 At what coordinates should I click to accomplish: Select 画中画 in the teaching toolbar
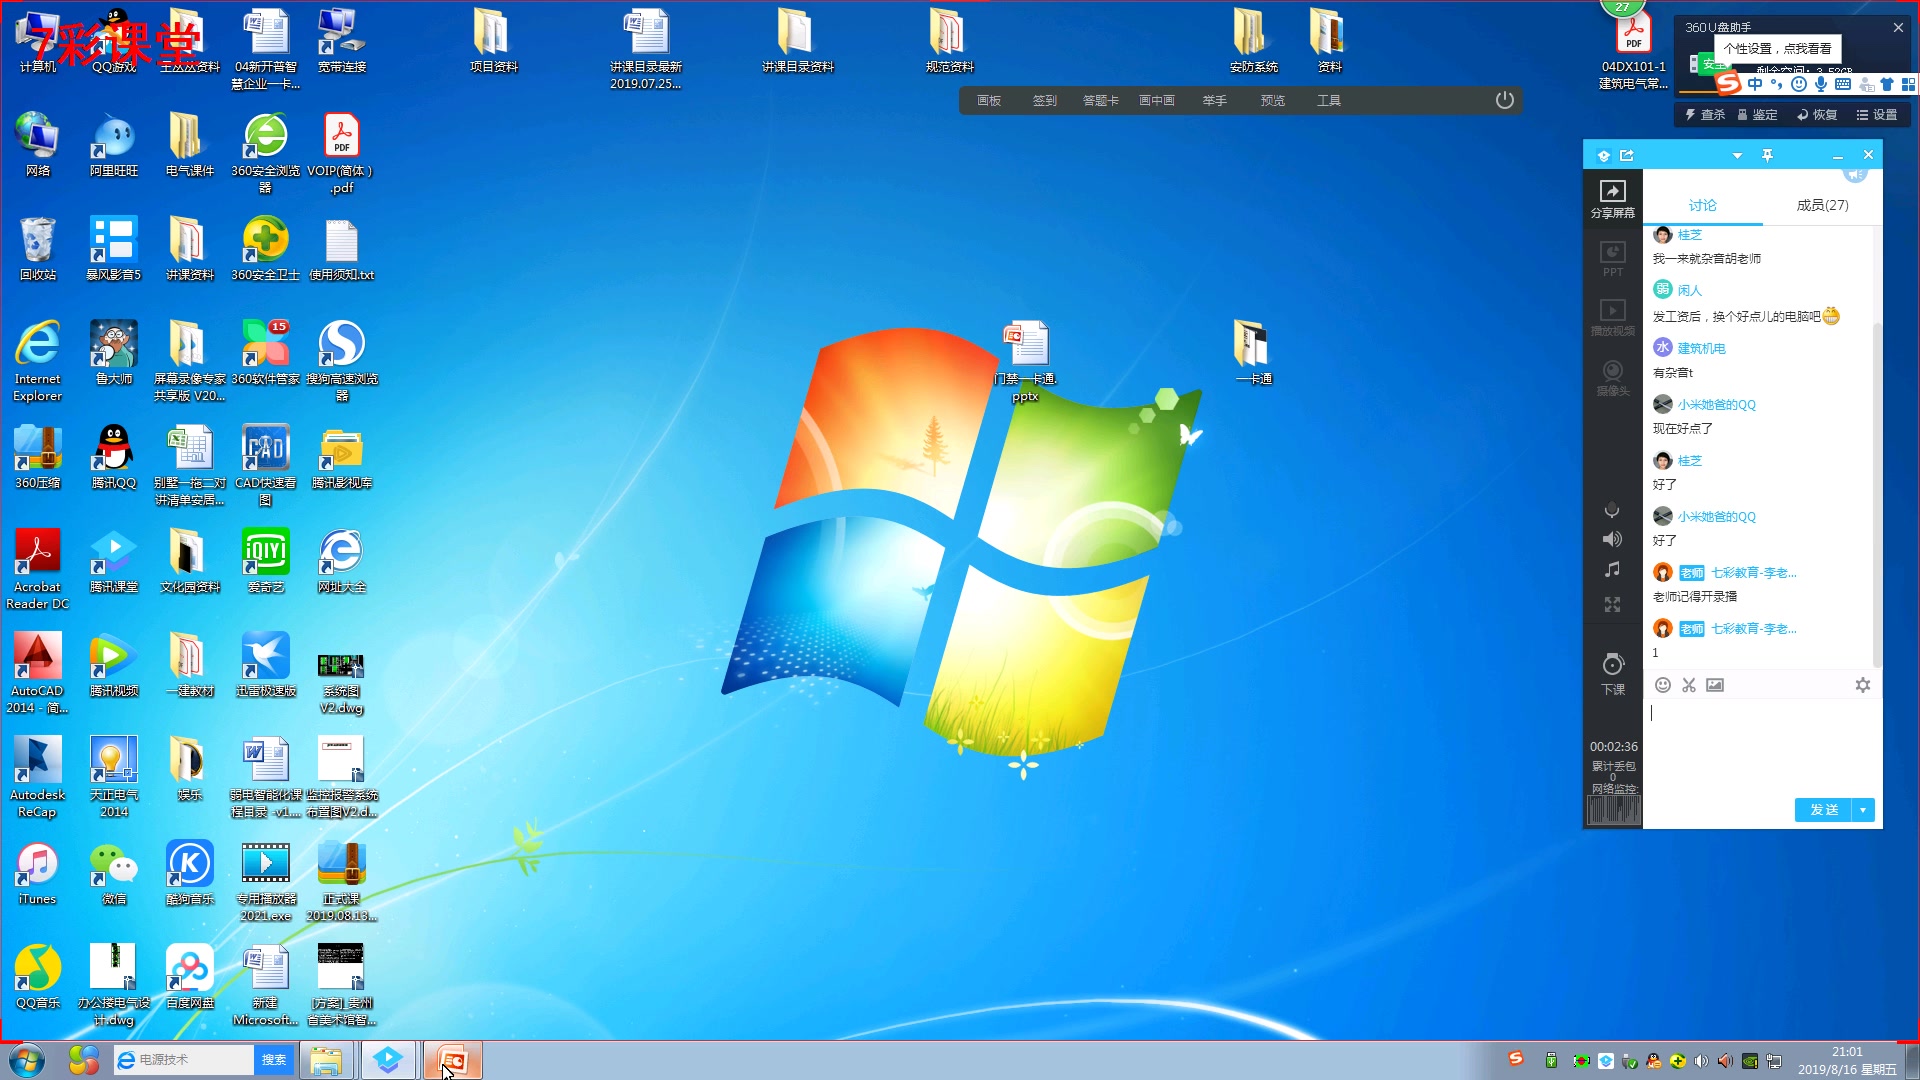coord(1157,100)
